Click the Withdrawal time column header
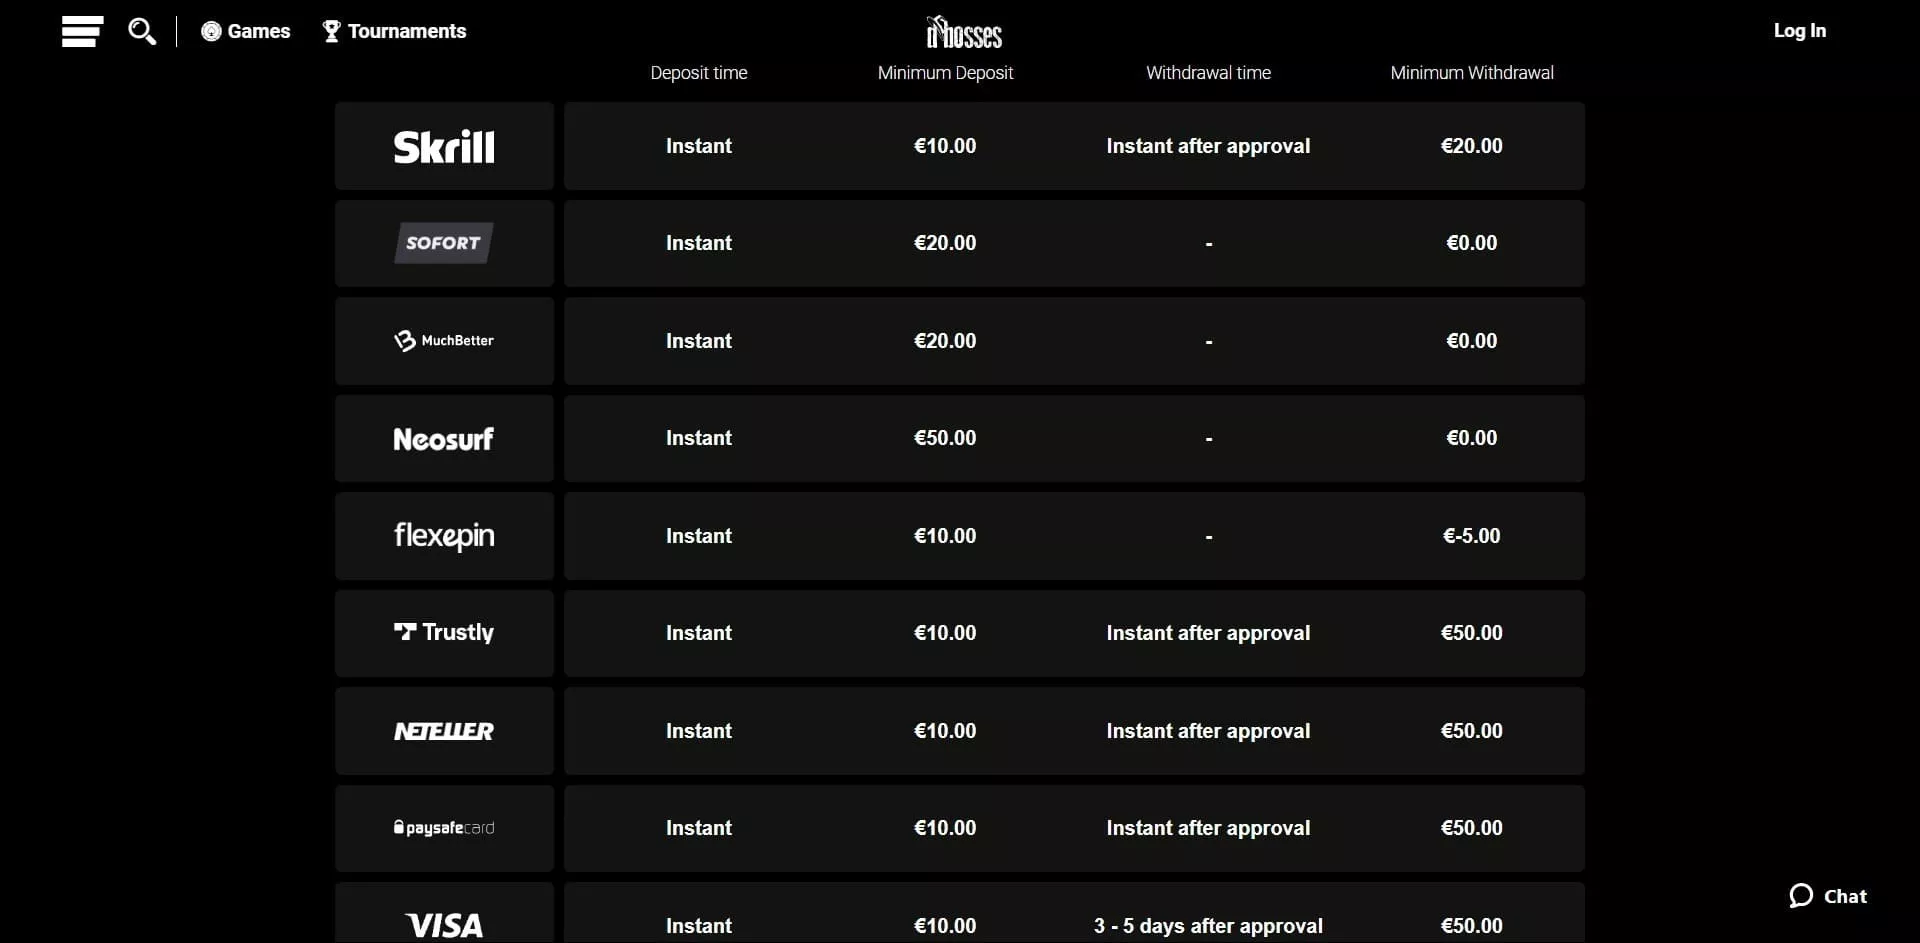Screen dimensions: 1920x943 click(1208, 73)
